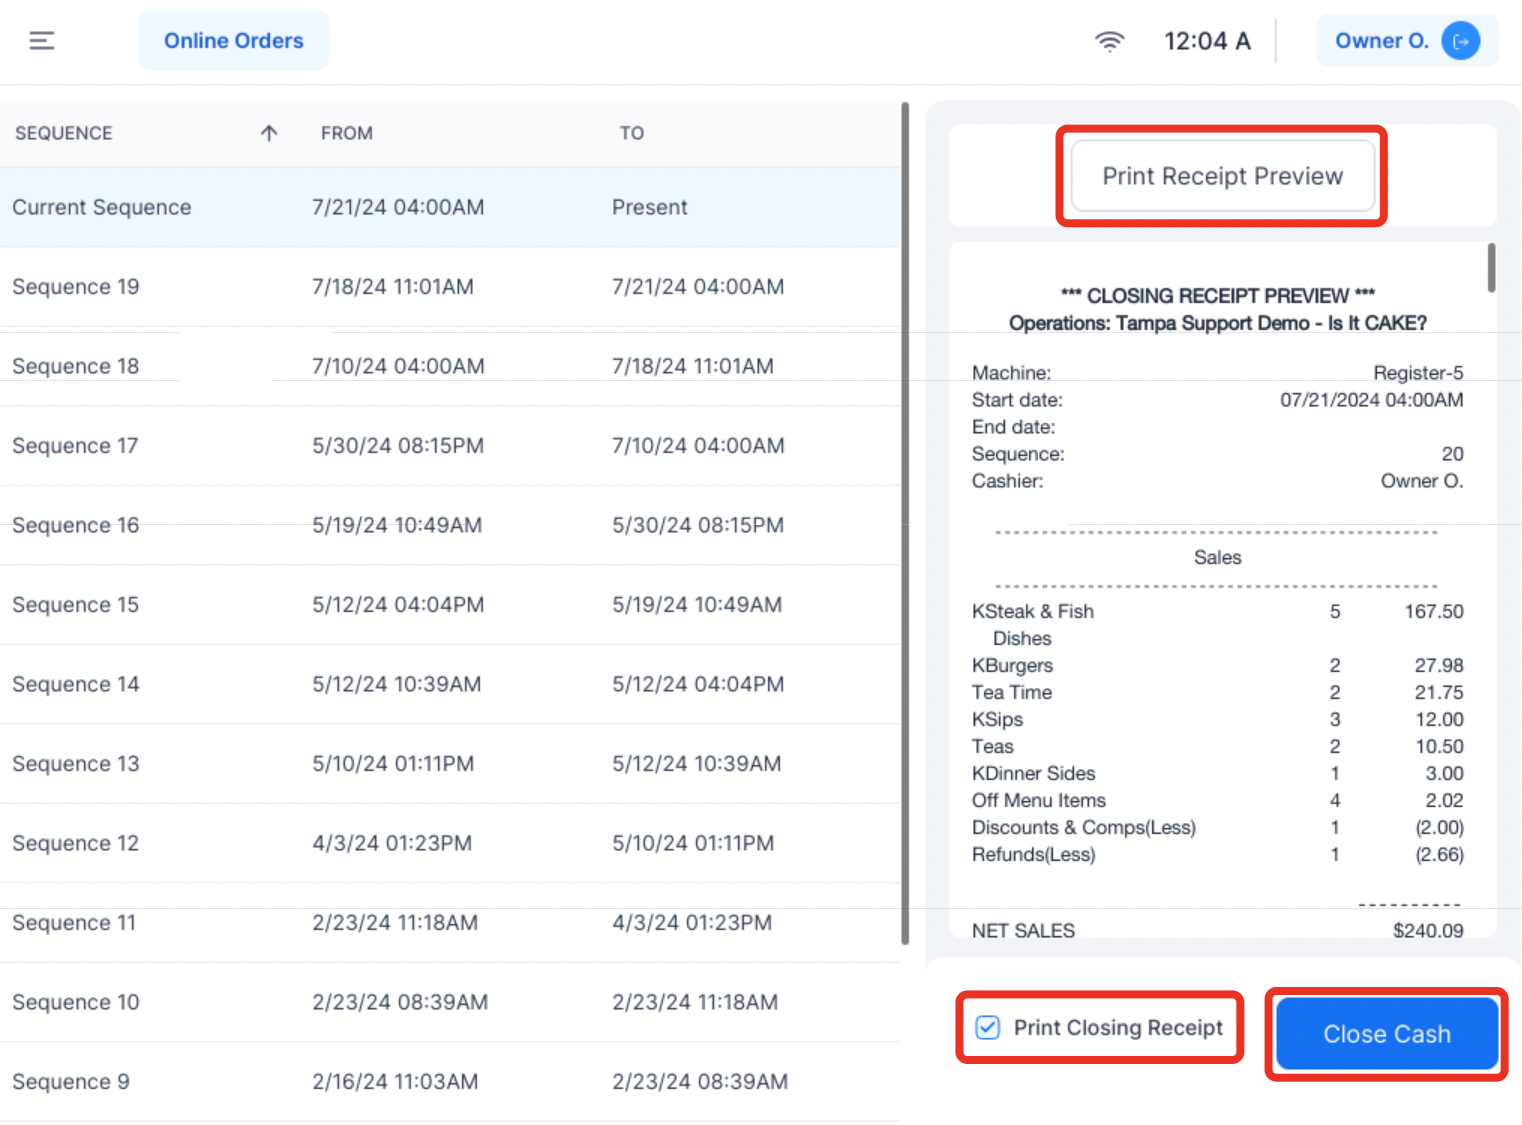Click the Tea Time receipt line

coord(1217,692)
